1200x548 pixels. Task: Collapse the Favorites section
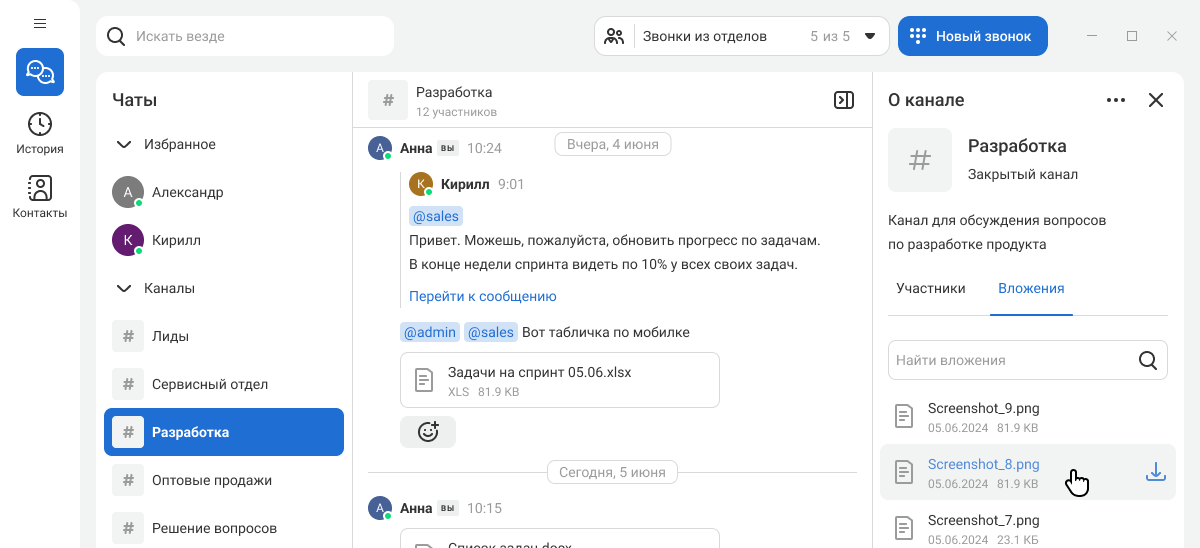point(124,144)
